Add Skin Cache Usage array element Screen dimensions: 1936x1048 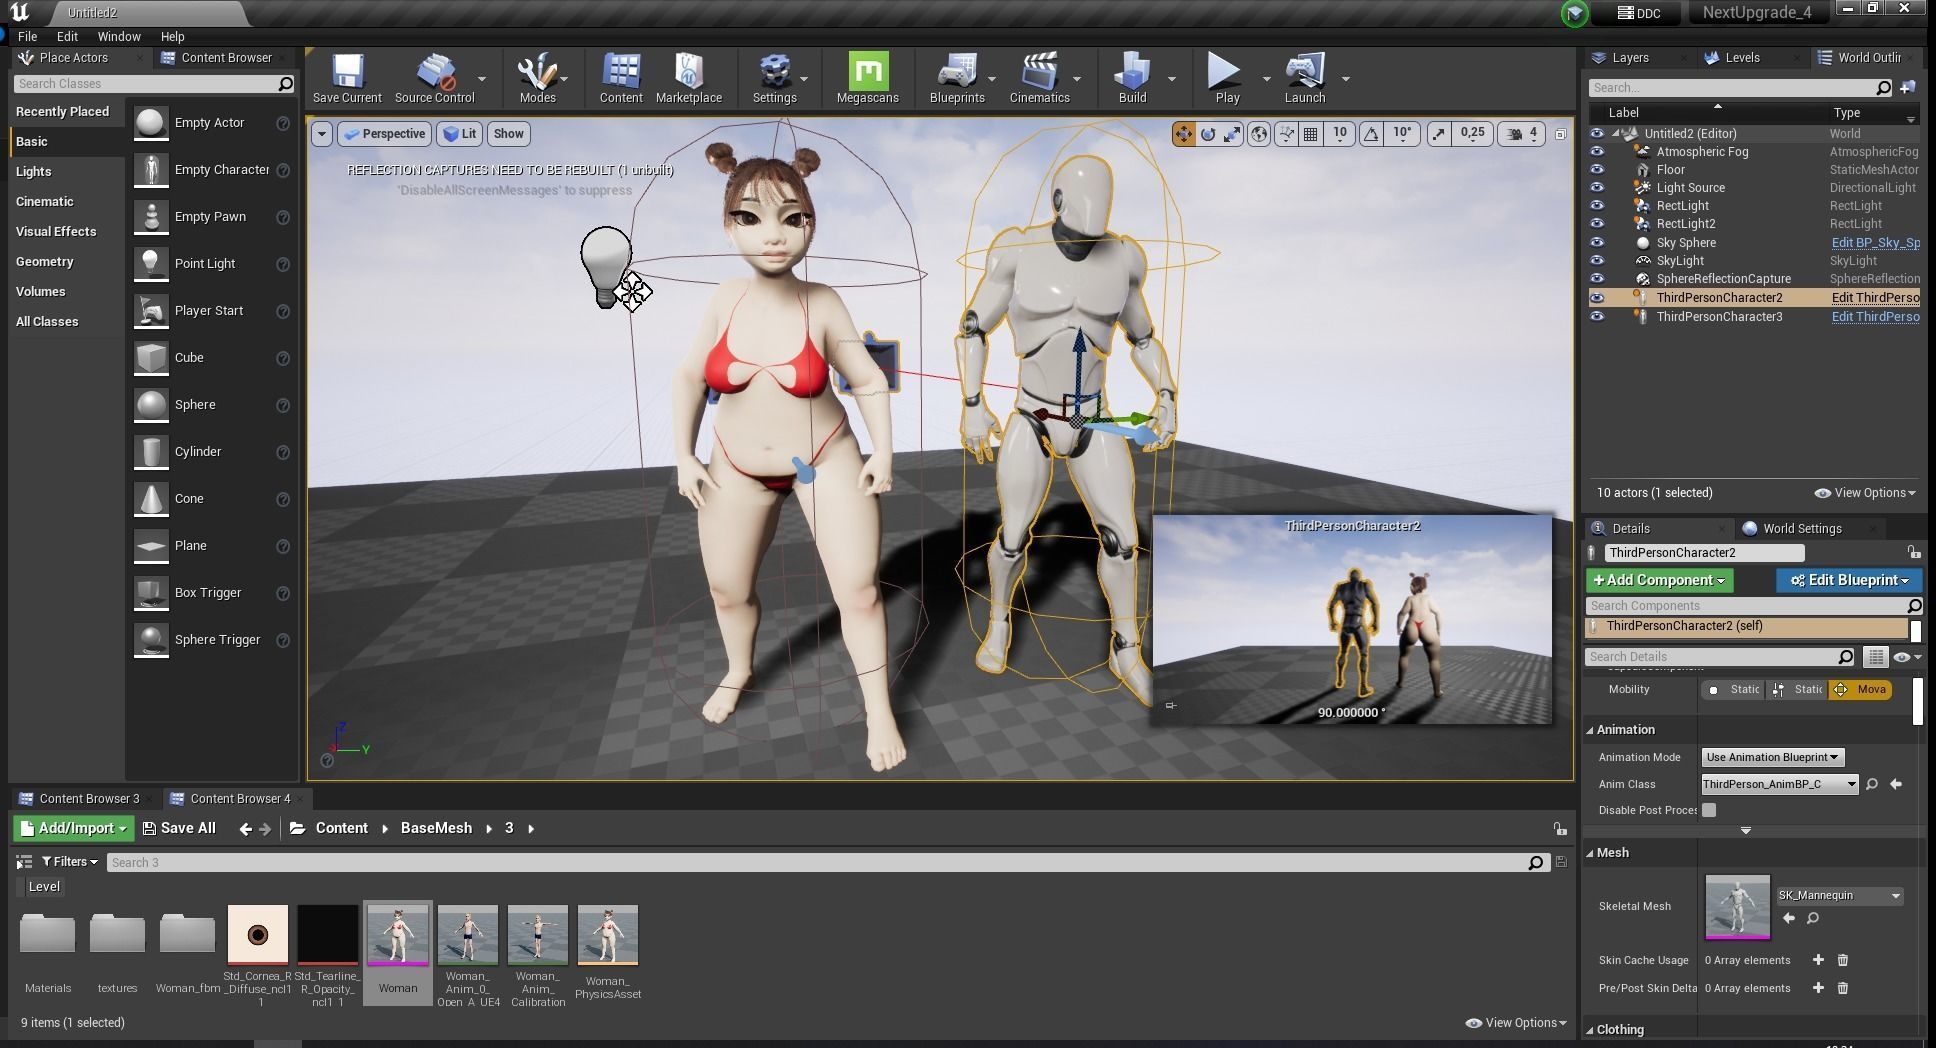pyautogui.click(x=1818, y=960)
